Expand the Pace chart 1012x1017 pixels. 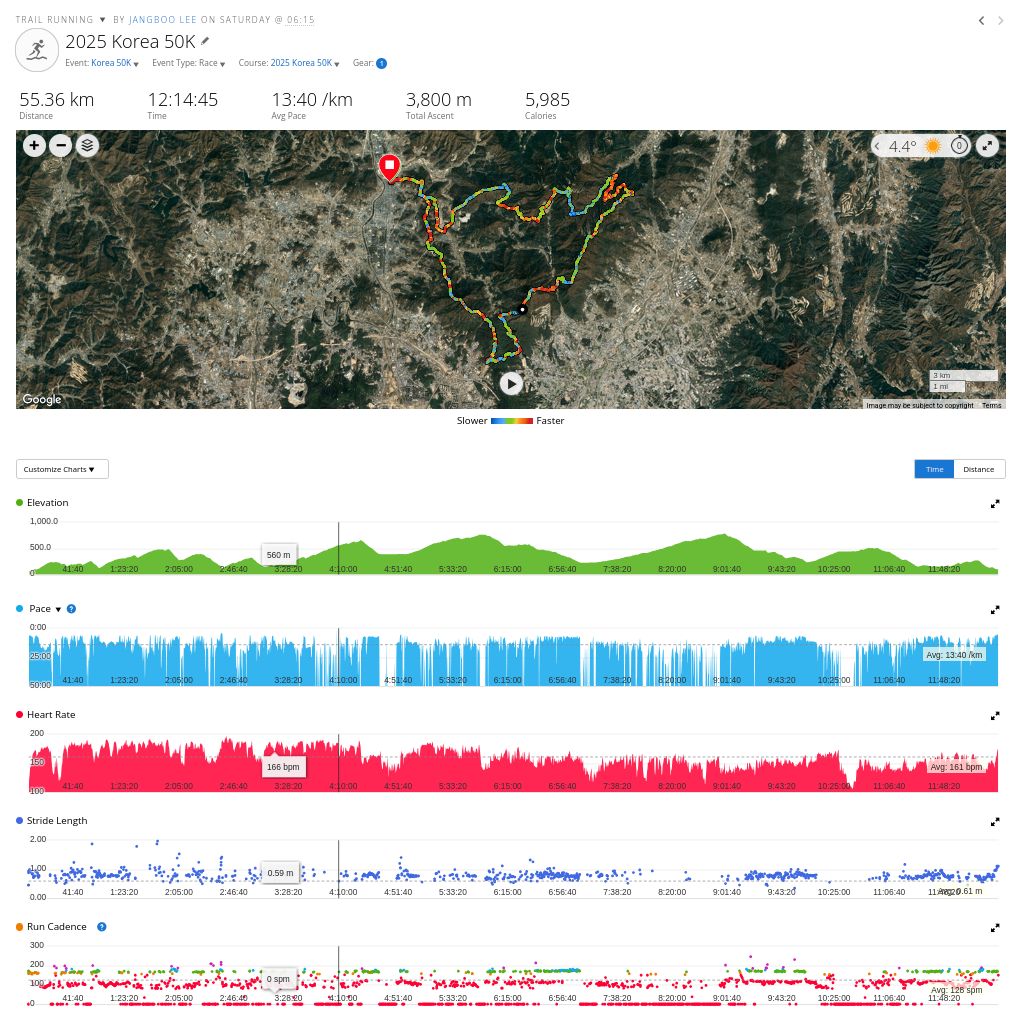[x=995, y=610]
